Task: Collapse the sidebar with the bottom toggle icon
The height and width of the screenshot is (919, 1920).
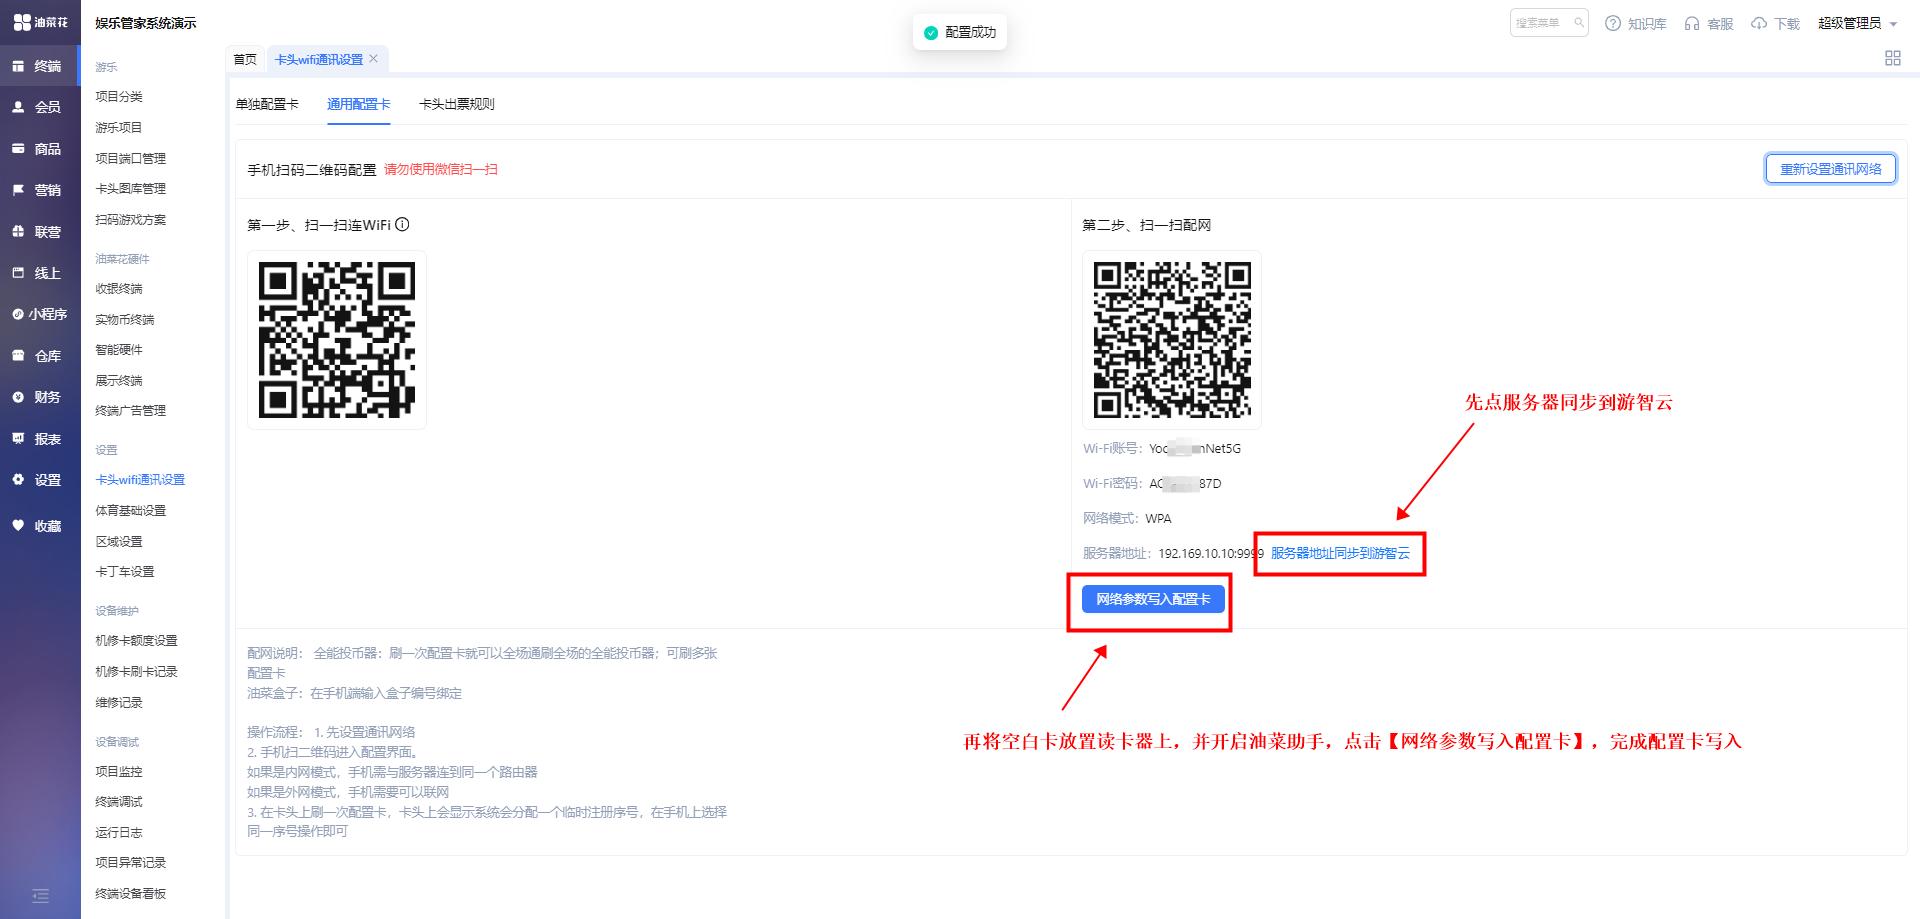Action: [x=40, y=895]
